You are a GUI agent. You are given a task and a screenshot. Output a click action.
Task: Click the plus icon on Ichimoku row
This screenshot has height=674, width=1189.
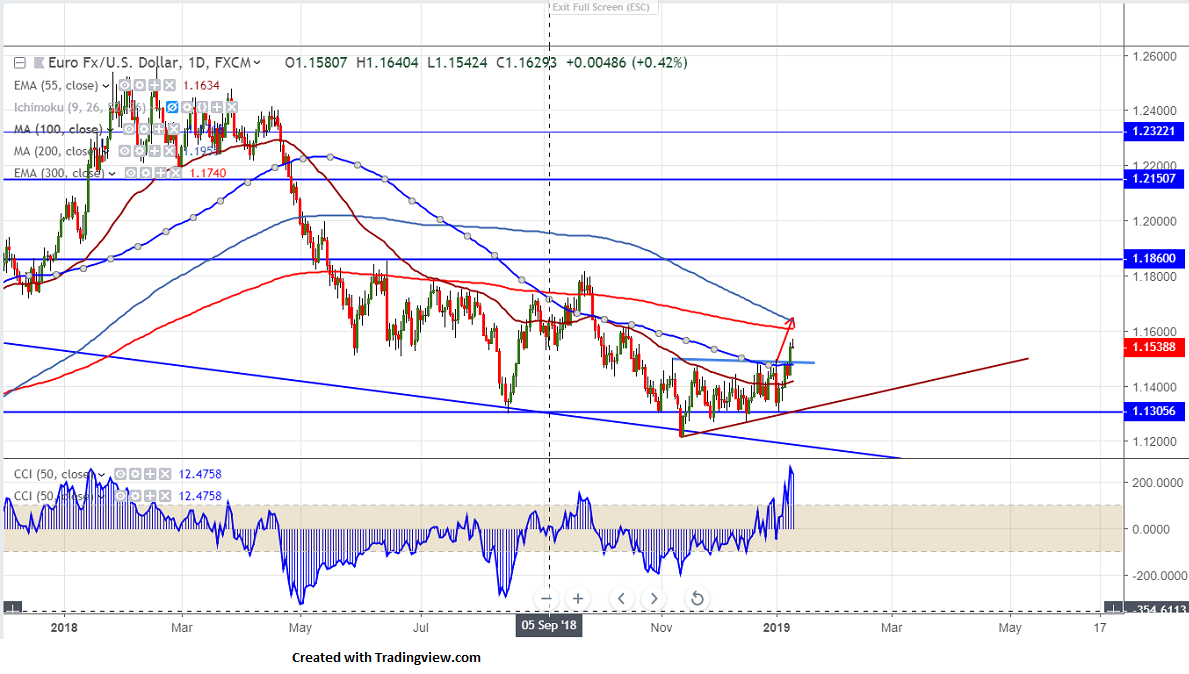217,107
